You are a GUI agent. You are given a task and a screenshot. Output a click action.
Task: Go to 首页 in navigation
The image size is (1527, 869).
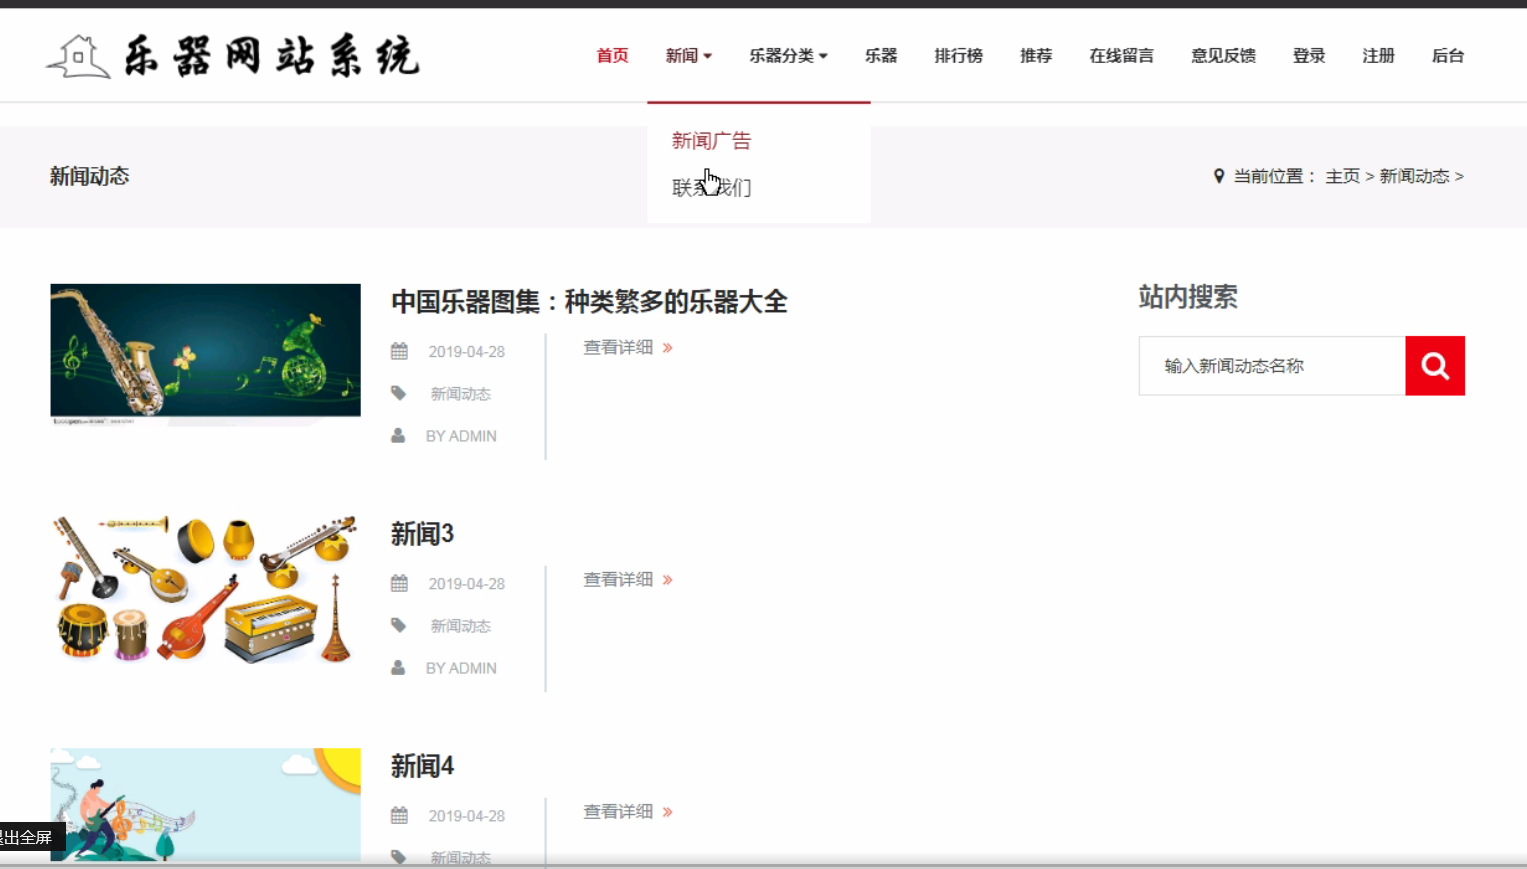(x=612, y=56)
